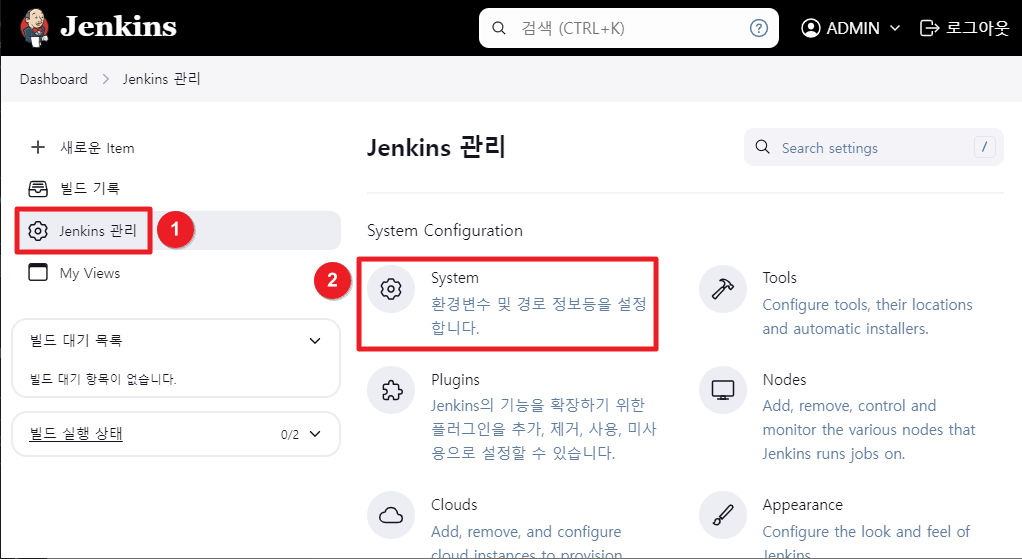Click the plus icon for 새로운 Item
The width and height of the screenshot is (1022, 559).
[x=38, y=147]
